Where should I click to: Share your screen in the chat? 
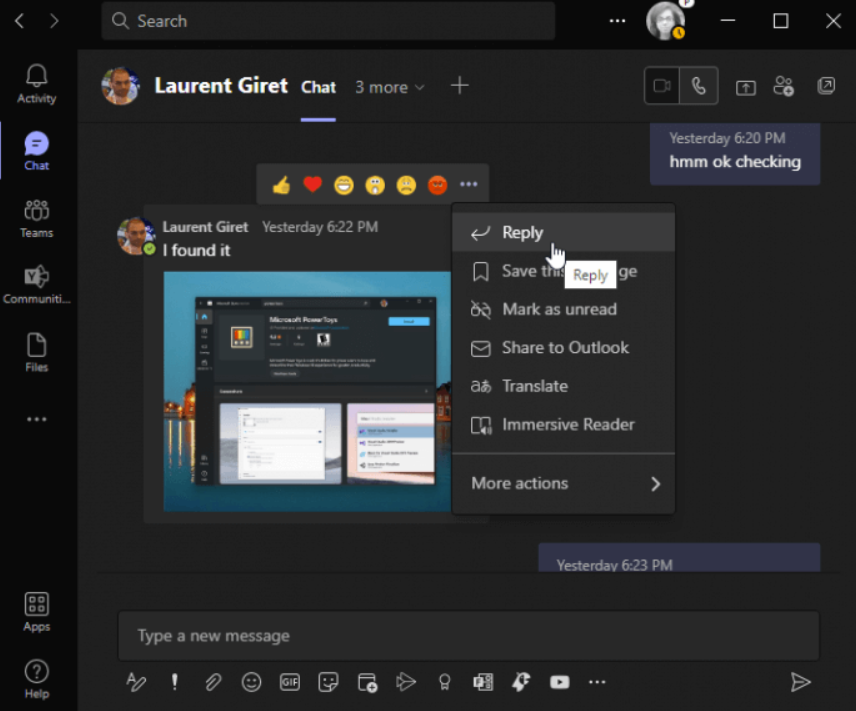[x=746, y=87]
